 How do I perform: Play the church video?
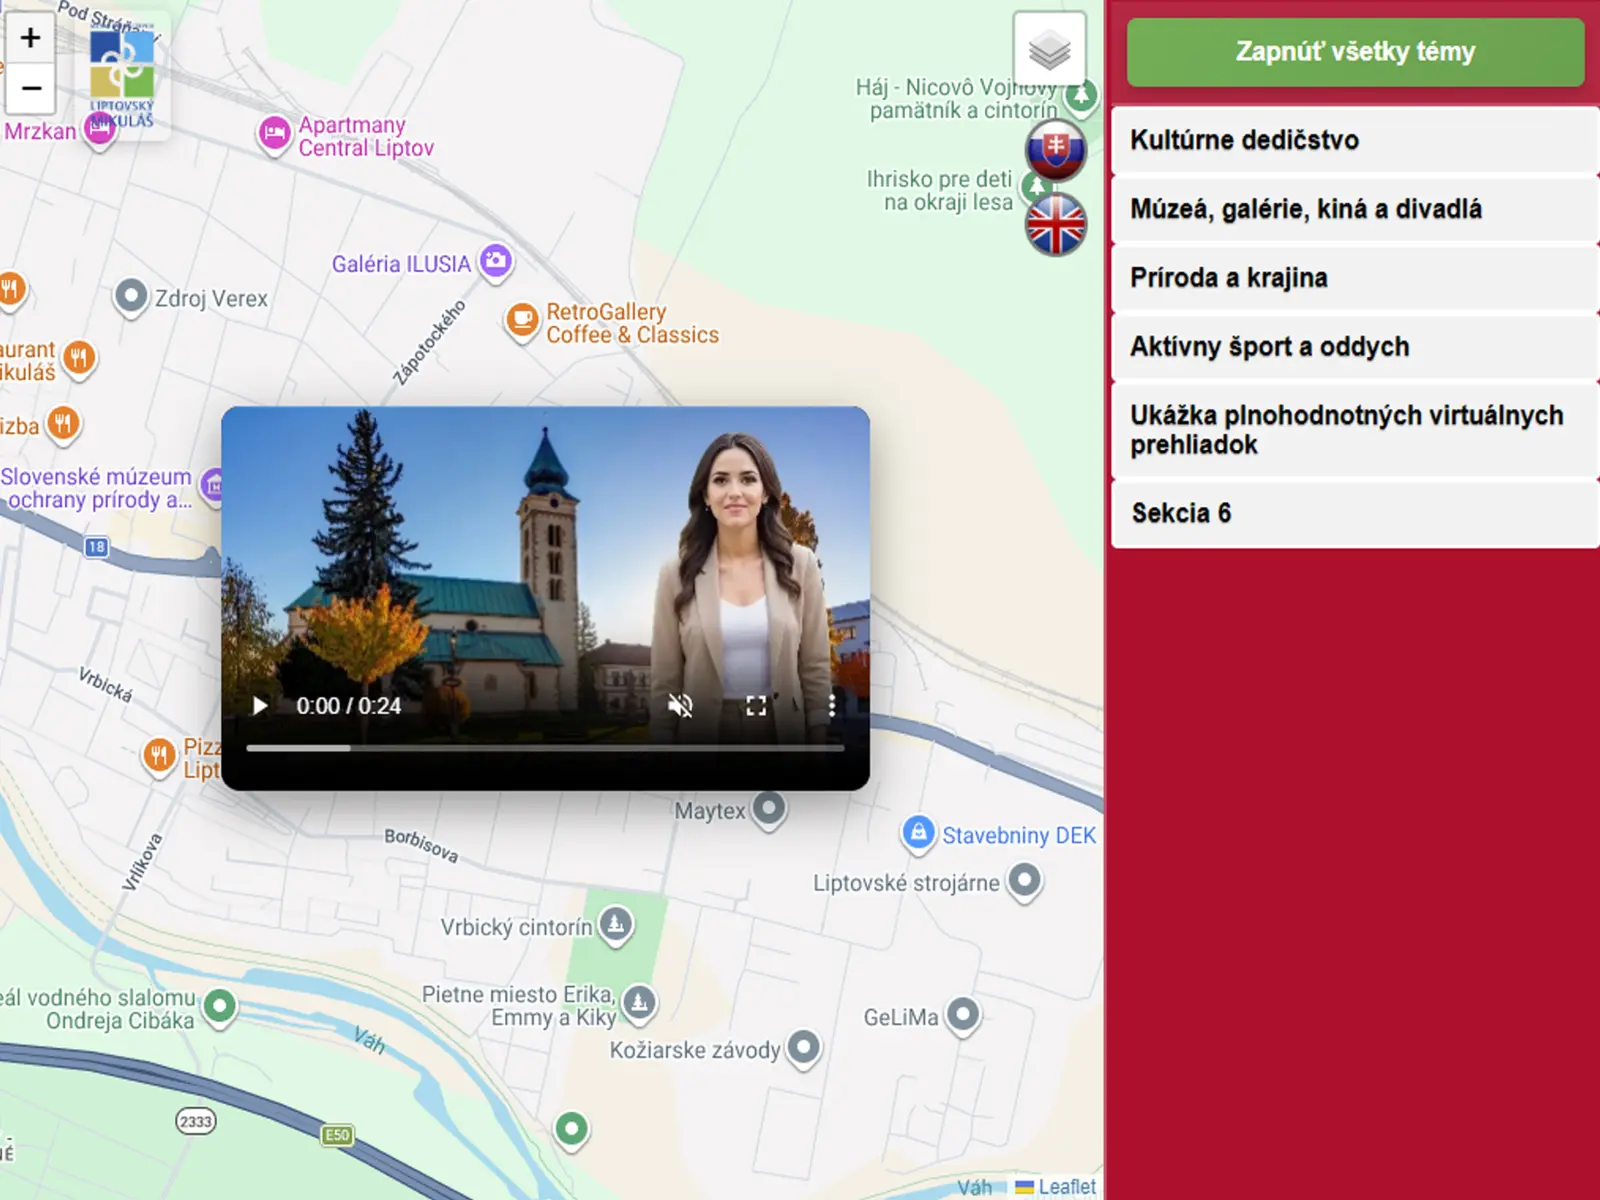(260, 706)
